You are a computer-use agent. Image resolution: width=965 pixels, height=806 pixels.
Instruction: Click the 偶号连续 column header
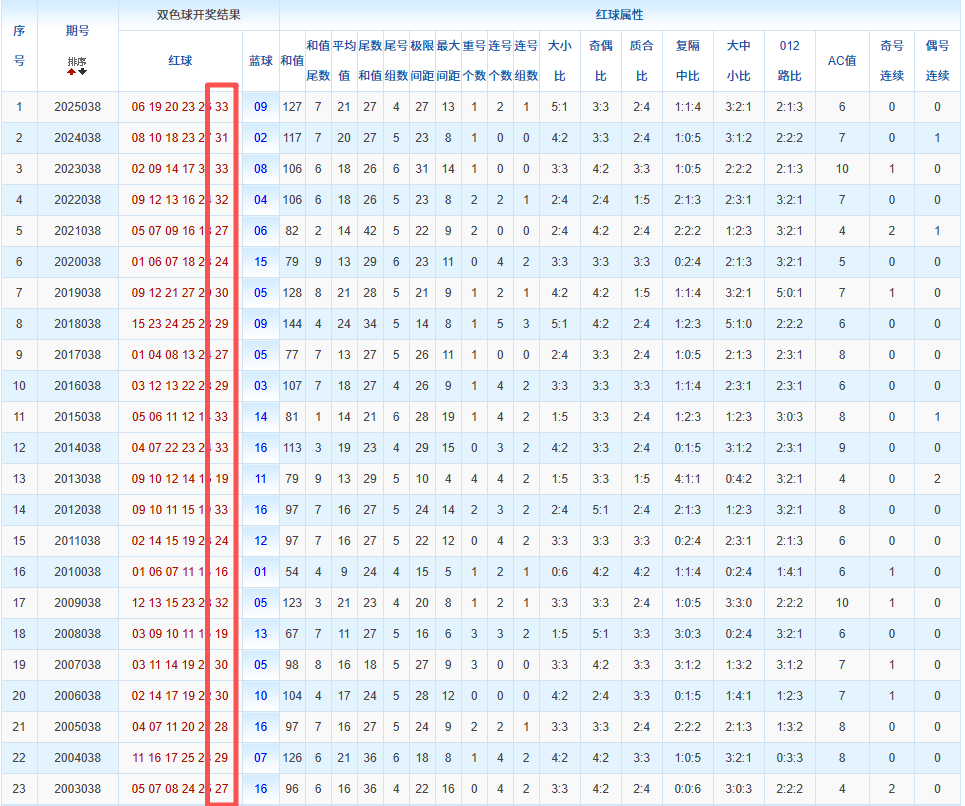pyautogui.click(x=937, y=61)
